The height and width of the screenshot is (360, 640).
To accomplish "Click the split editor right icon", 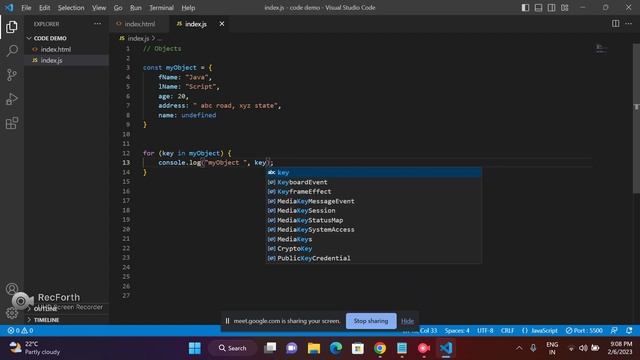I will click(616, 24).
